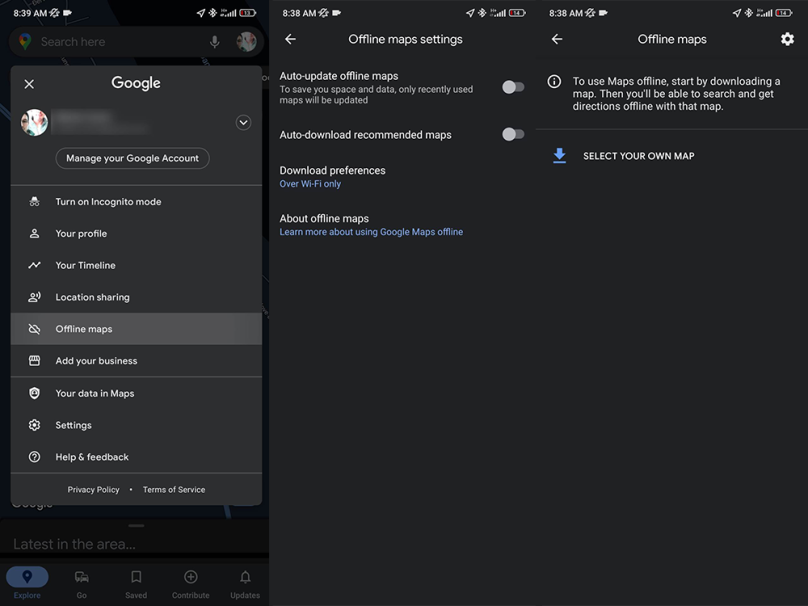Turn on Auto-download recommended maps
The height and width of the screenshot is (606, 808).
pyautogui.click(x=513, y=134)
